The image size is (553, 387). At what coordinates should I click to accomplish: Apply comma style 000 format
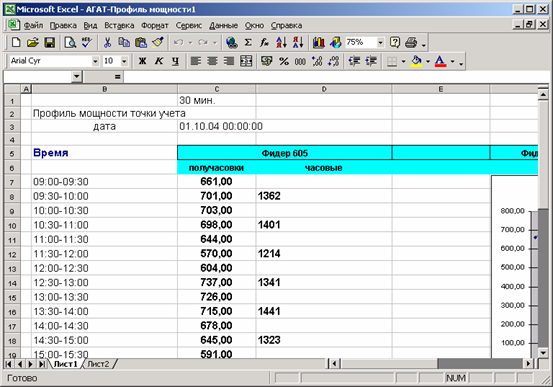pos(300,61)
